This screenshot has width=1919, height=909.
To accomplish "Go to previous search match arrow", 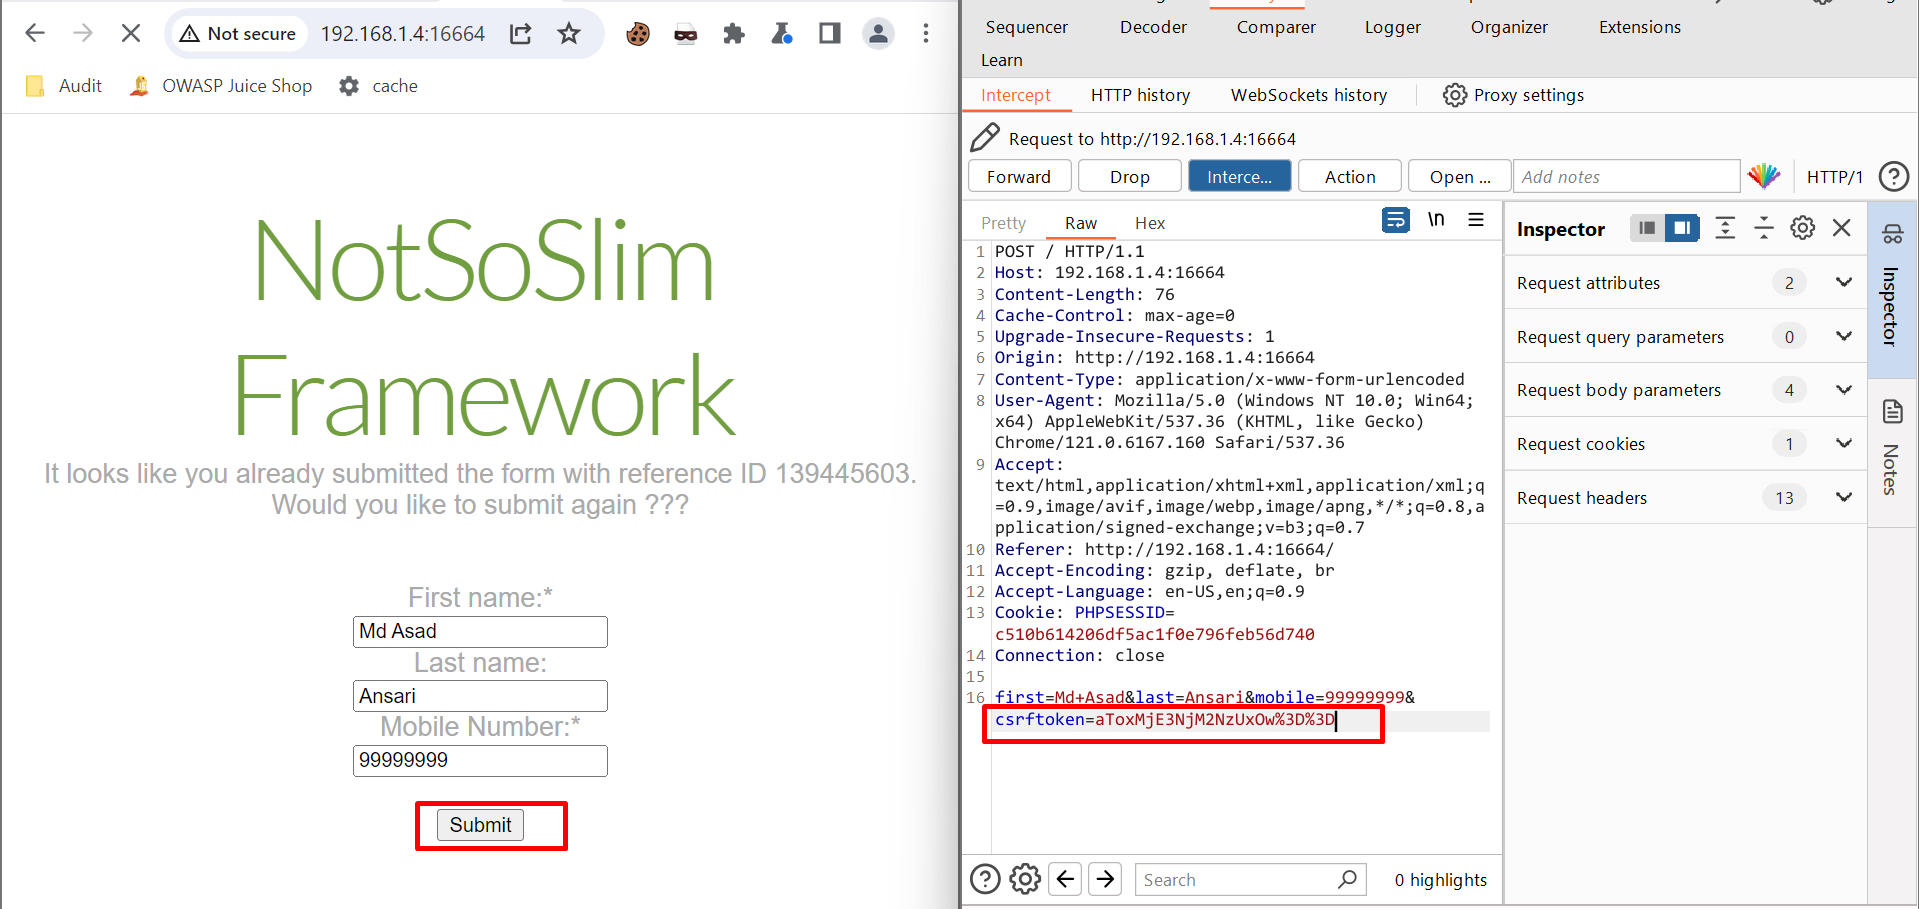I will (x=1066, y=879).
